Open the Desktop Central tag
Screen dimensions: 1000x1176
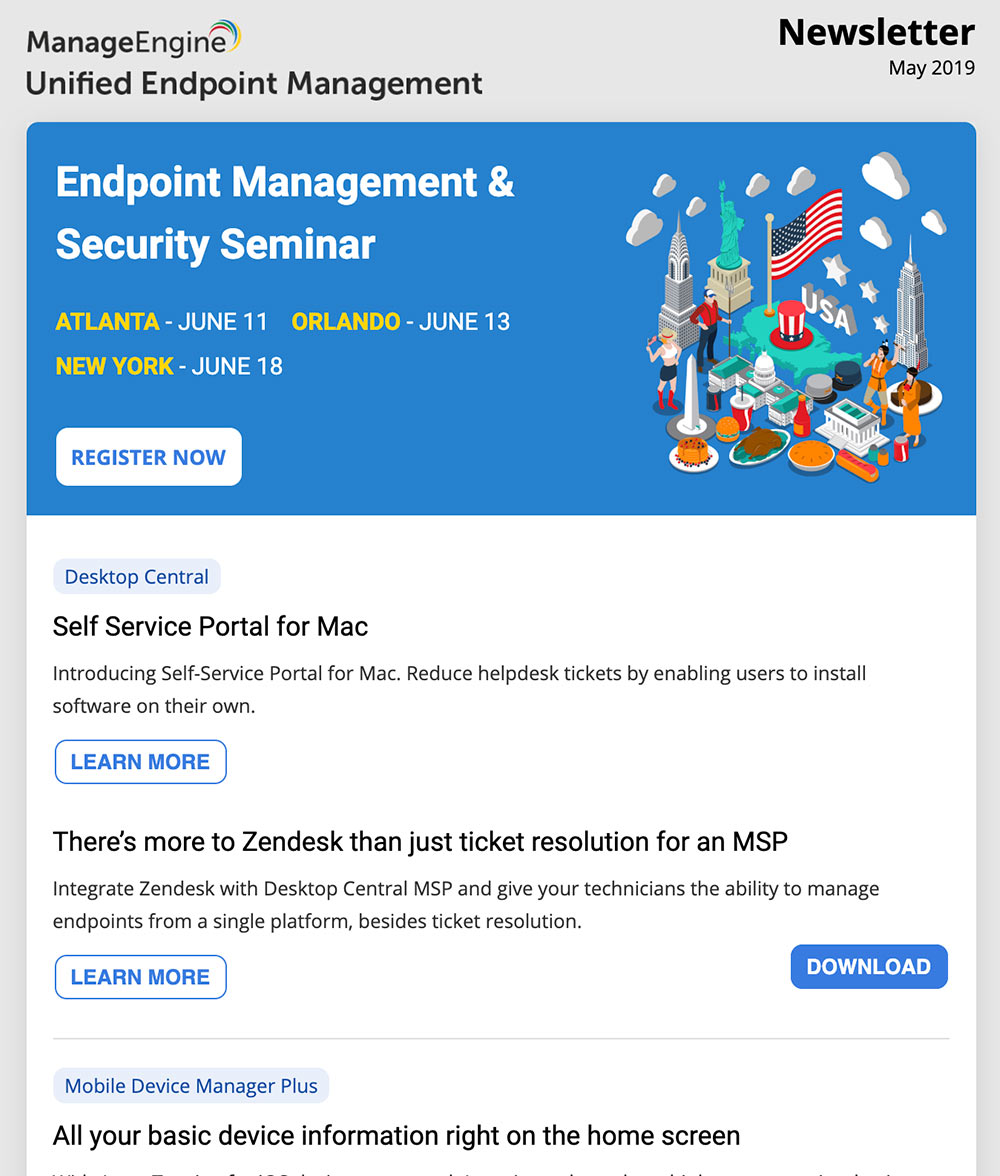point(137,576)
